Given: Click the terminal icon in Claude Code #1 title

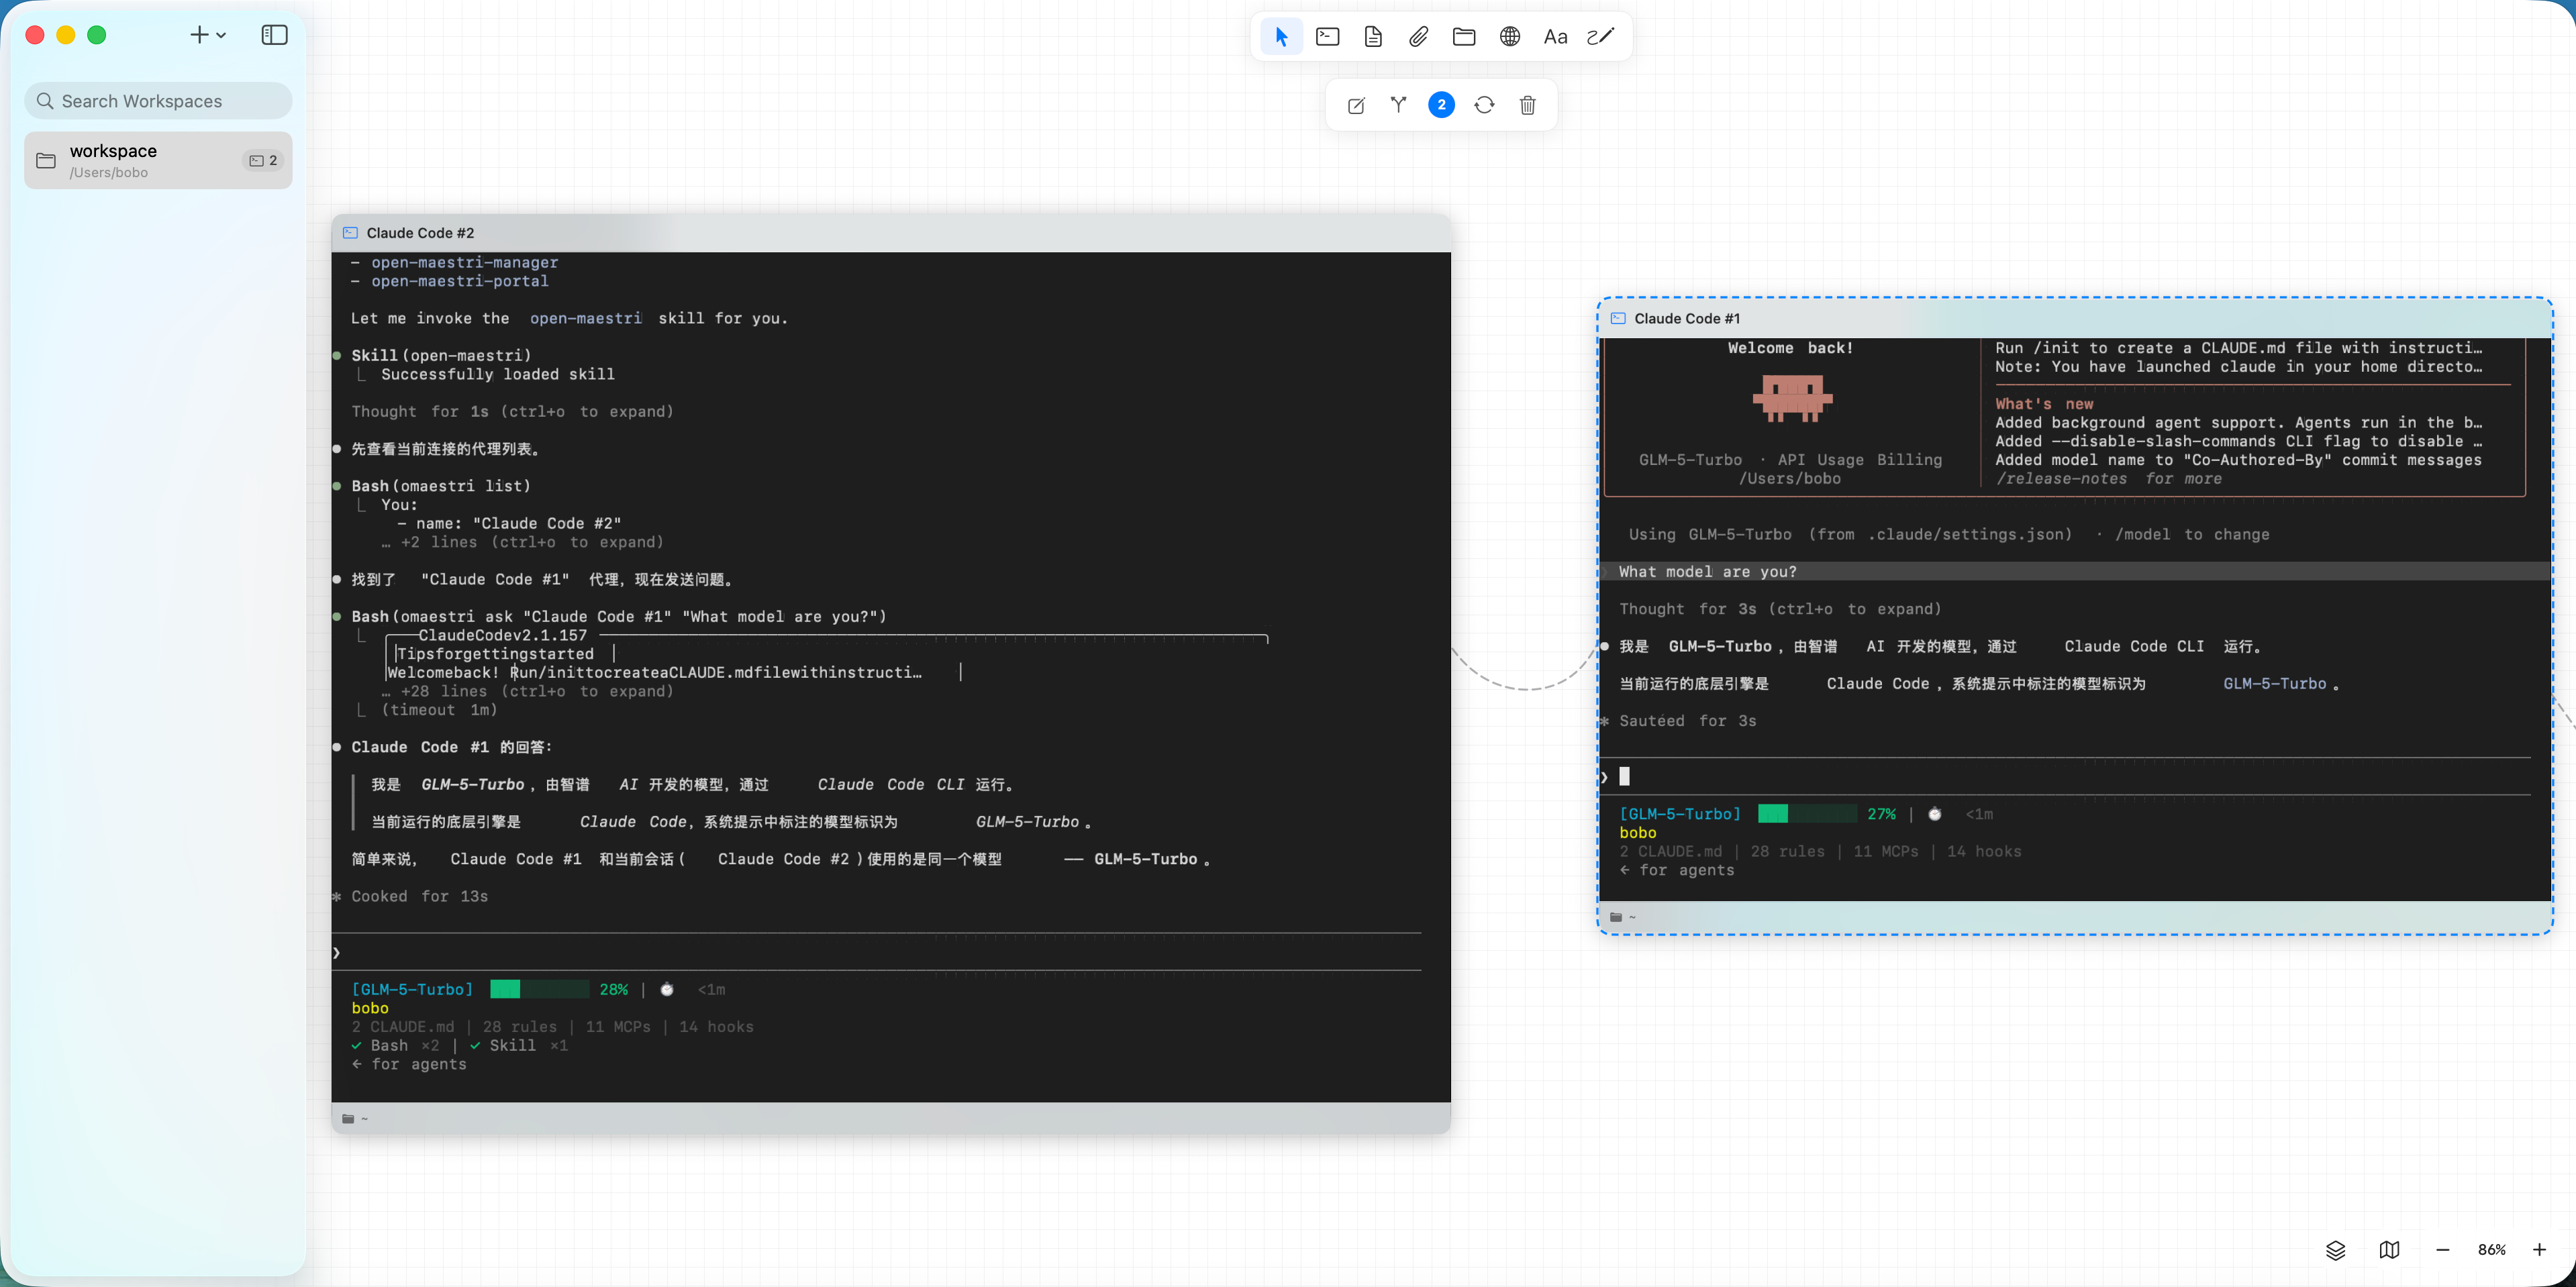Looking at the screenshot, I should [1618, 319].
